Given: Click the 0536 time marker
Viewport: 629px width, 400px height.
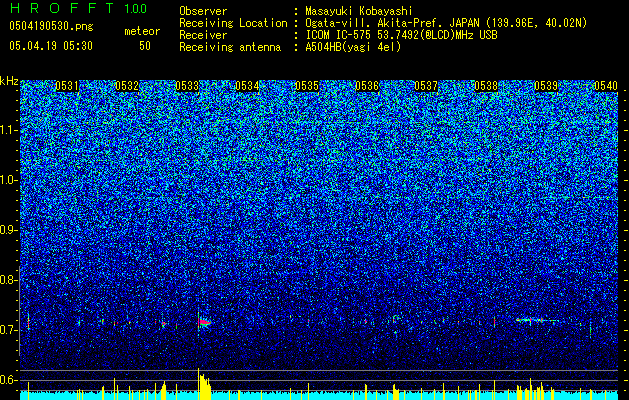Looking at the screenshot, I should coord(367,86).
